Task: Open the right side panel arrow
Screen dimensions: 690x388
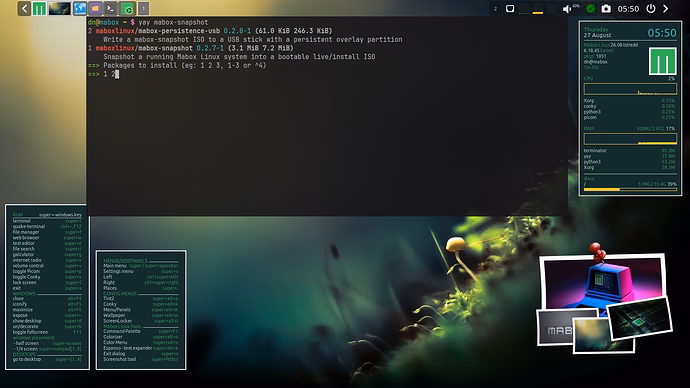Action: click(x=666, y=8)
